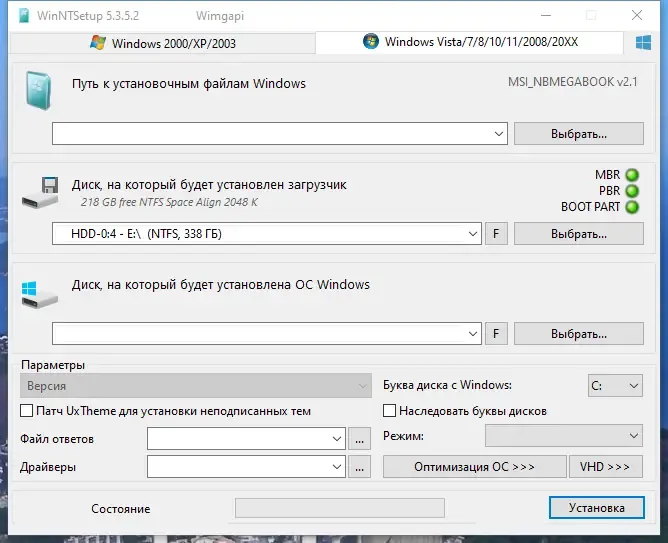Viewport: 668px width, 543px height.
Task: Open the Драйверы dropdown
Action: coord(246,467)
